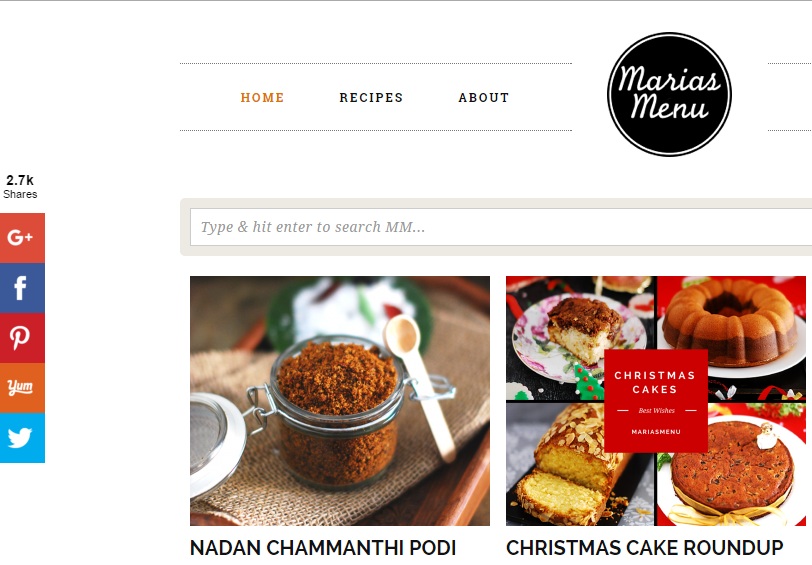Image resolution: width=812 pixels, height=565 pixels.
Task: Open the RECIPES menu item
Action: (x=371, y=97)
